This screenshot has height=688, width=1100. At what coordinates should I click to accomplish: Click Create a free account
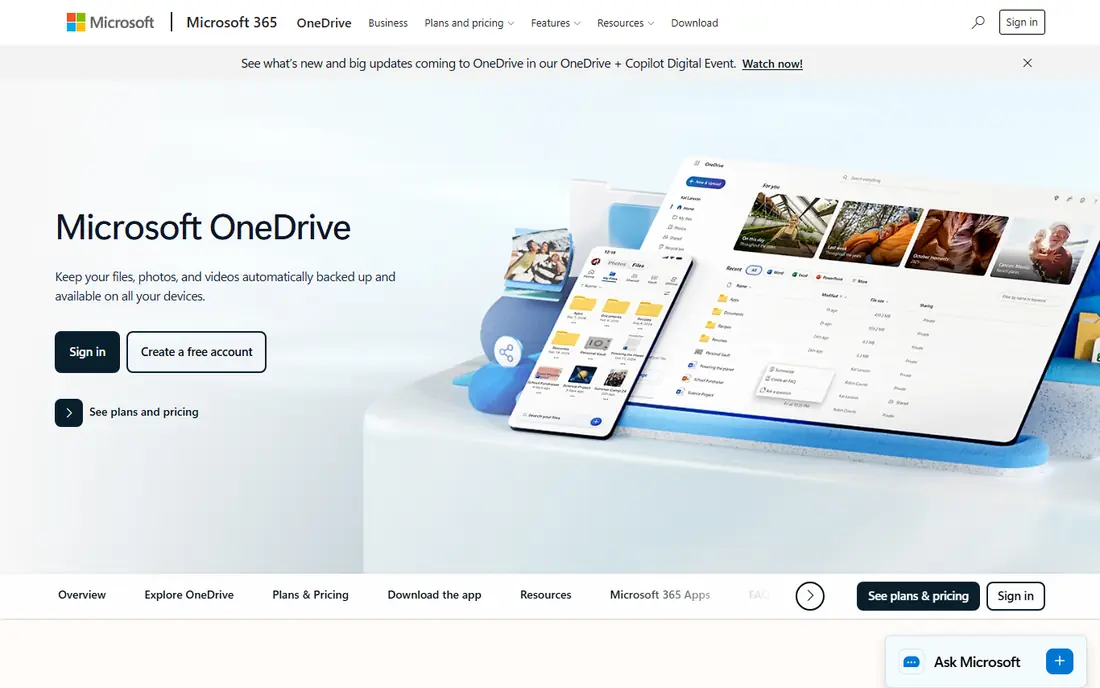click(196, 352)
